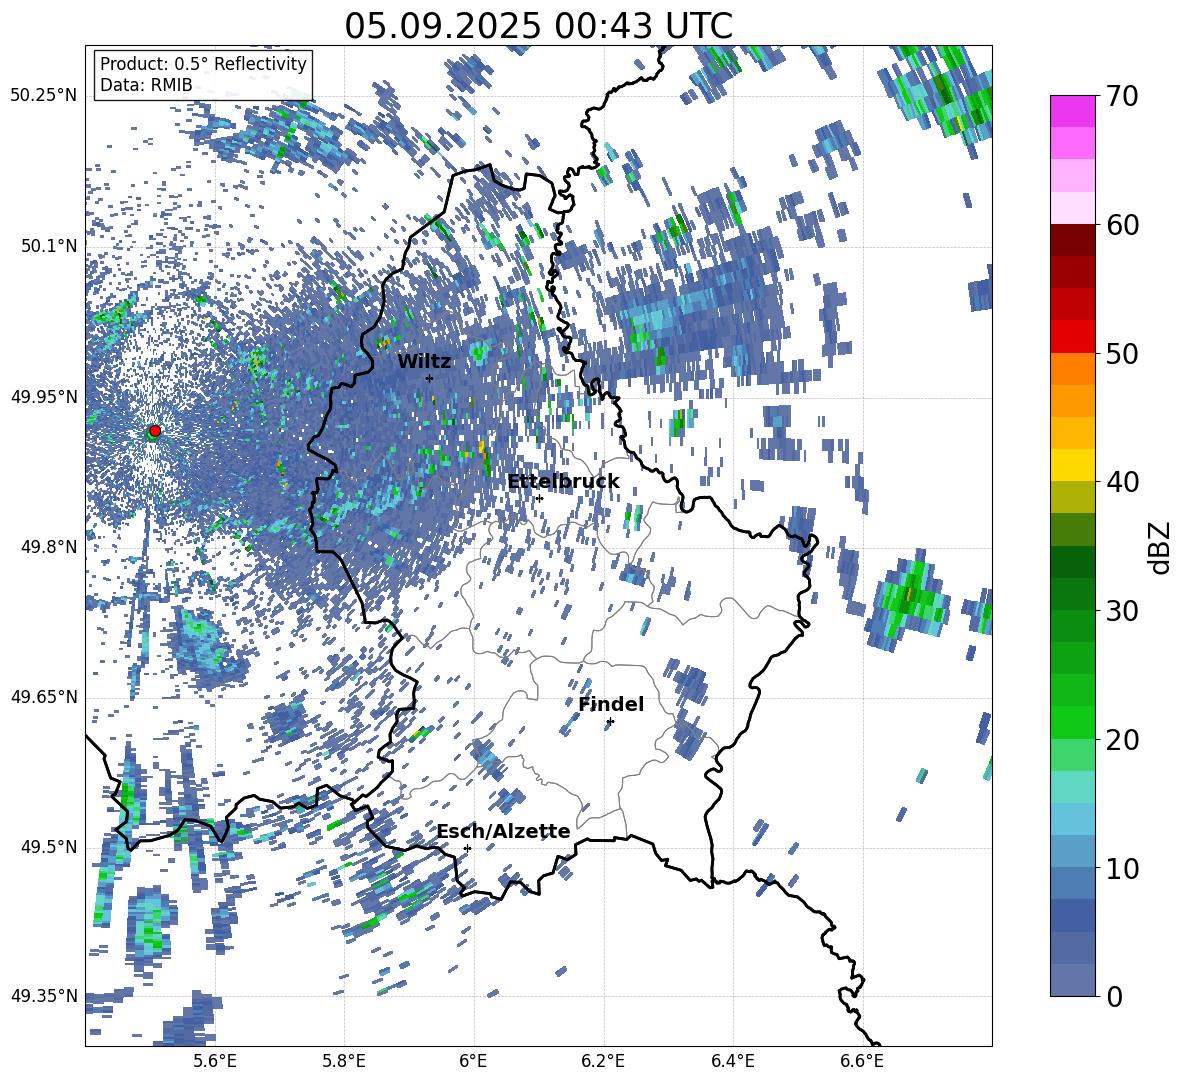Click the 6.6°E longitude label
The height and width of the screenshot is (1081, 1184).
click(862, 1061)
